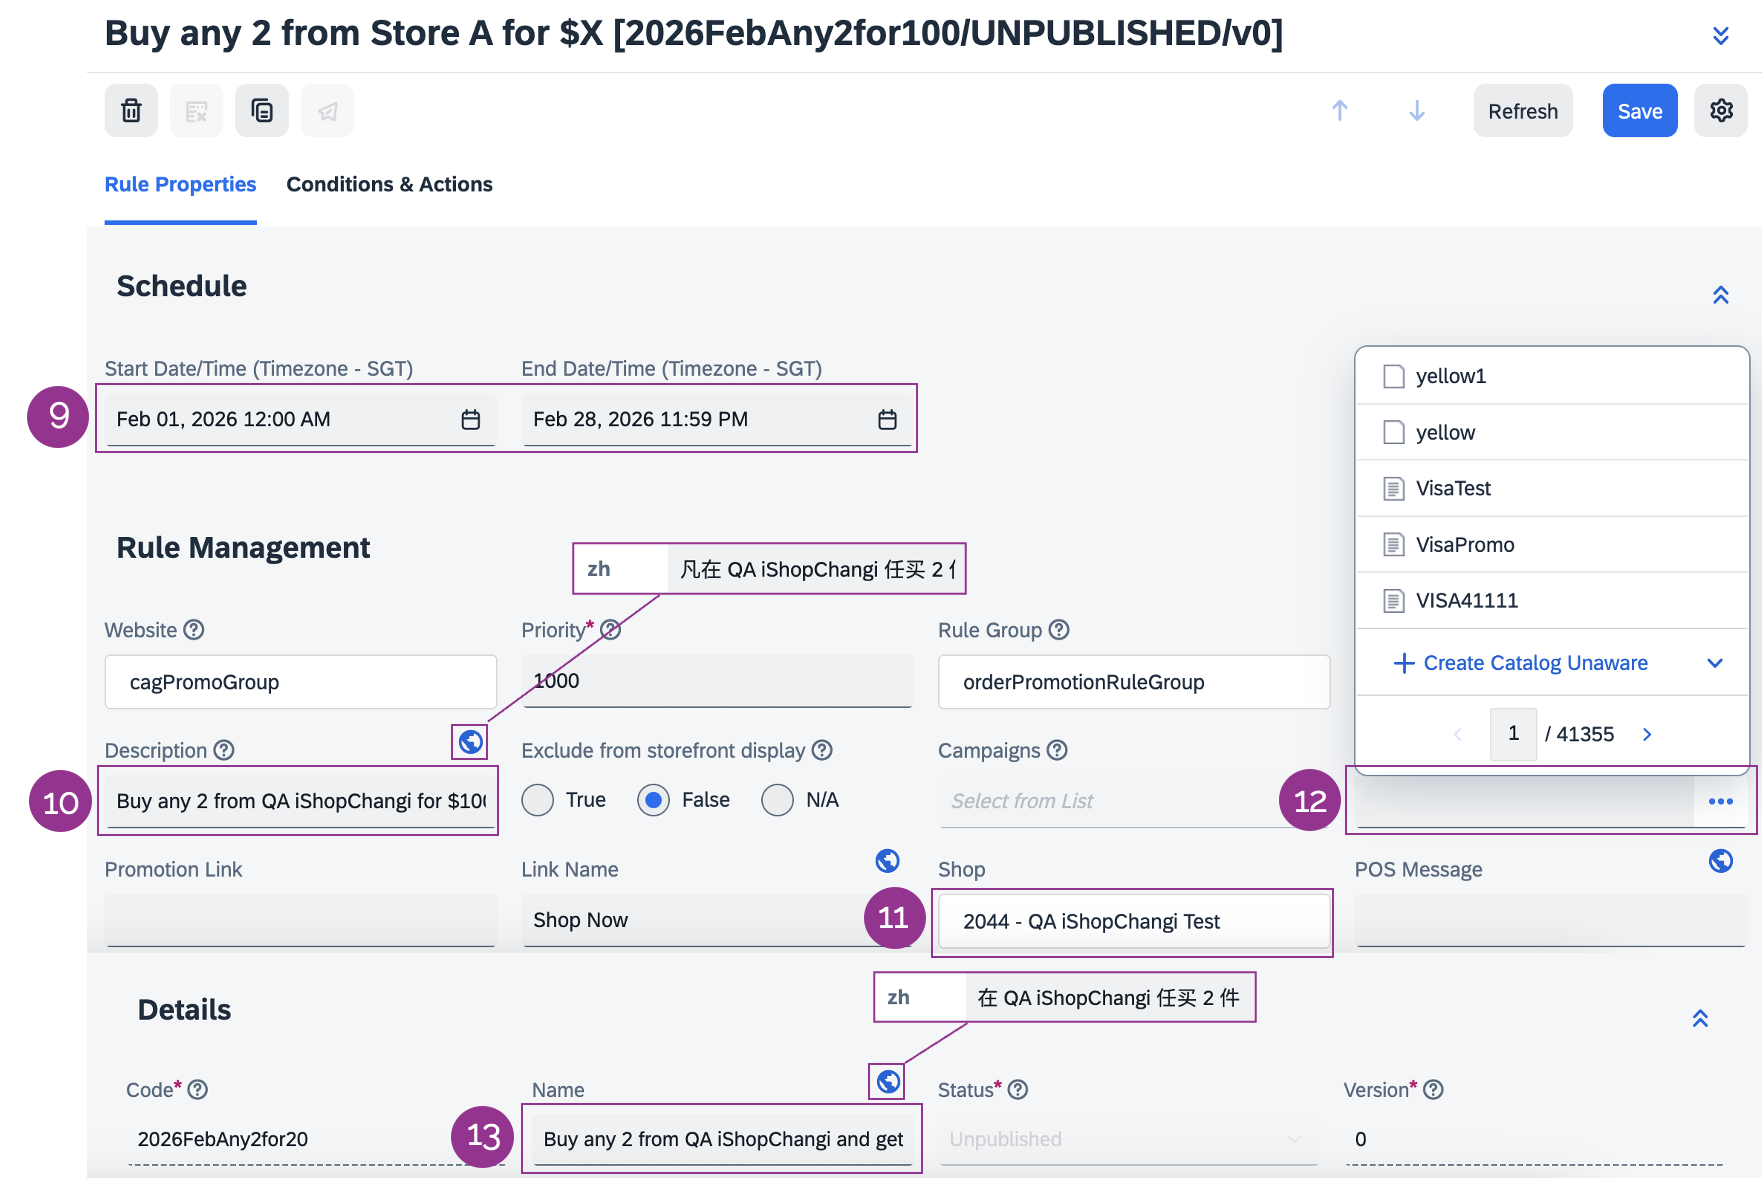Click the Refresh button
Screen dimensions: 1762x1178
1522,111
